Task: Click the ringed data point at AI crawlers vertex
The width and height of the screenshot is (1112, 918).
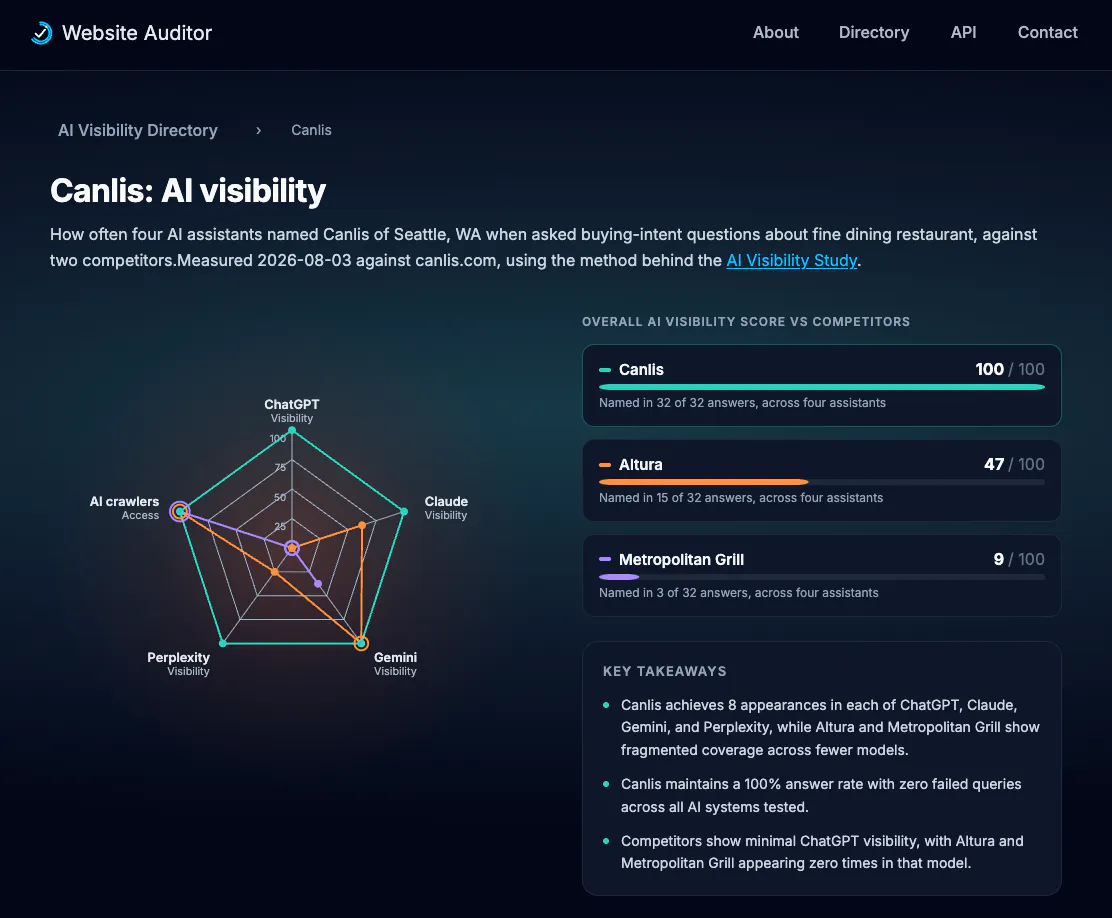Action: tap(180, 511)
